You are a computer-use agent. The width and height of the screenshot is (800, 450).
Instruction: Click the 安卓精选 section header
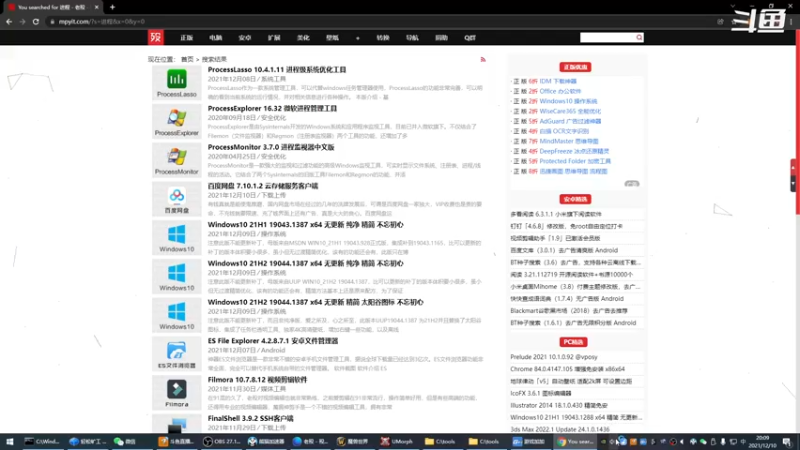click(x=575, y=199)
